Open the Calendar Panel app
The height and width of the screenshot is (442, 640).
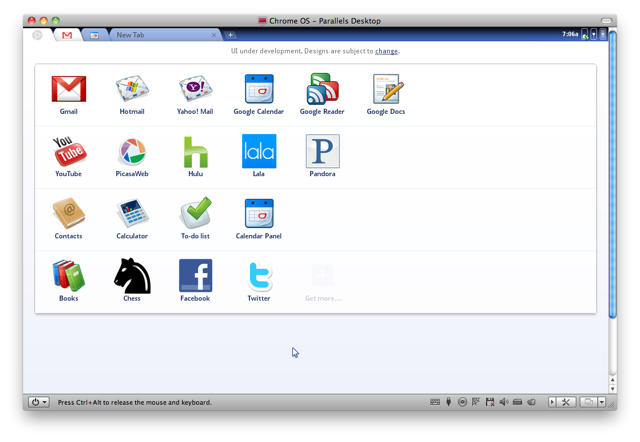pos(259,213)
